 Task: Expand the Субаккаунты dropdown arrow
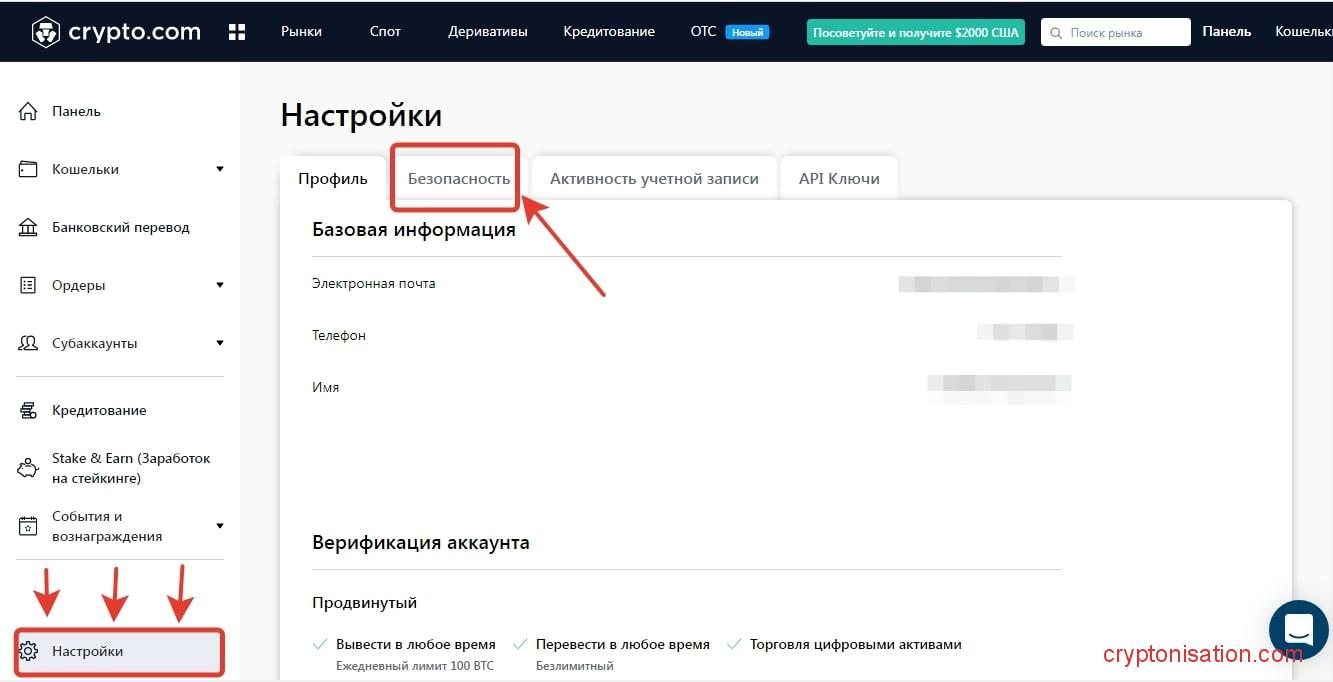pos(220,343)
